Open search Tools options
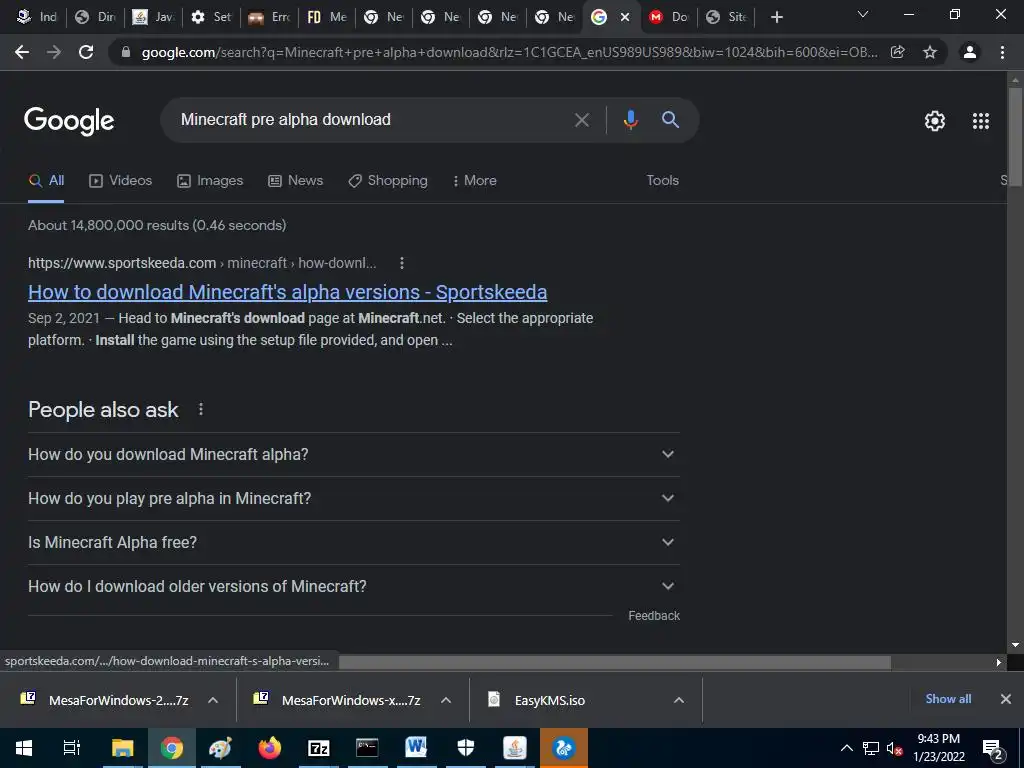This screenshot has height=768, width=1024. (662, 180)
